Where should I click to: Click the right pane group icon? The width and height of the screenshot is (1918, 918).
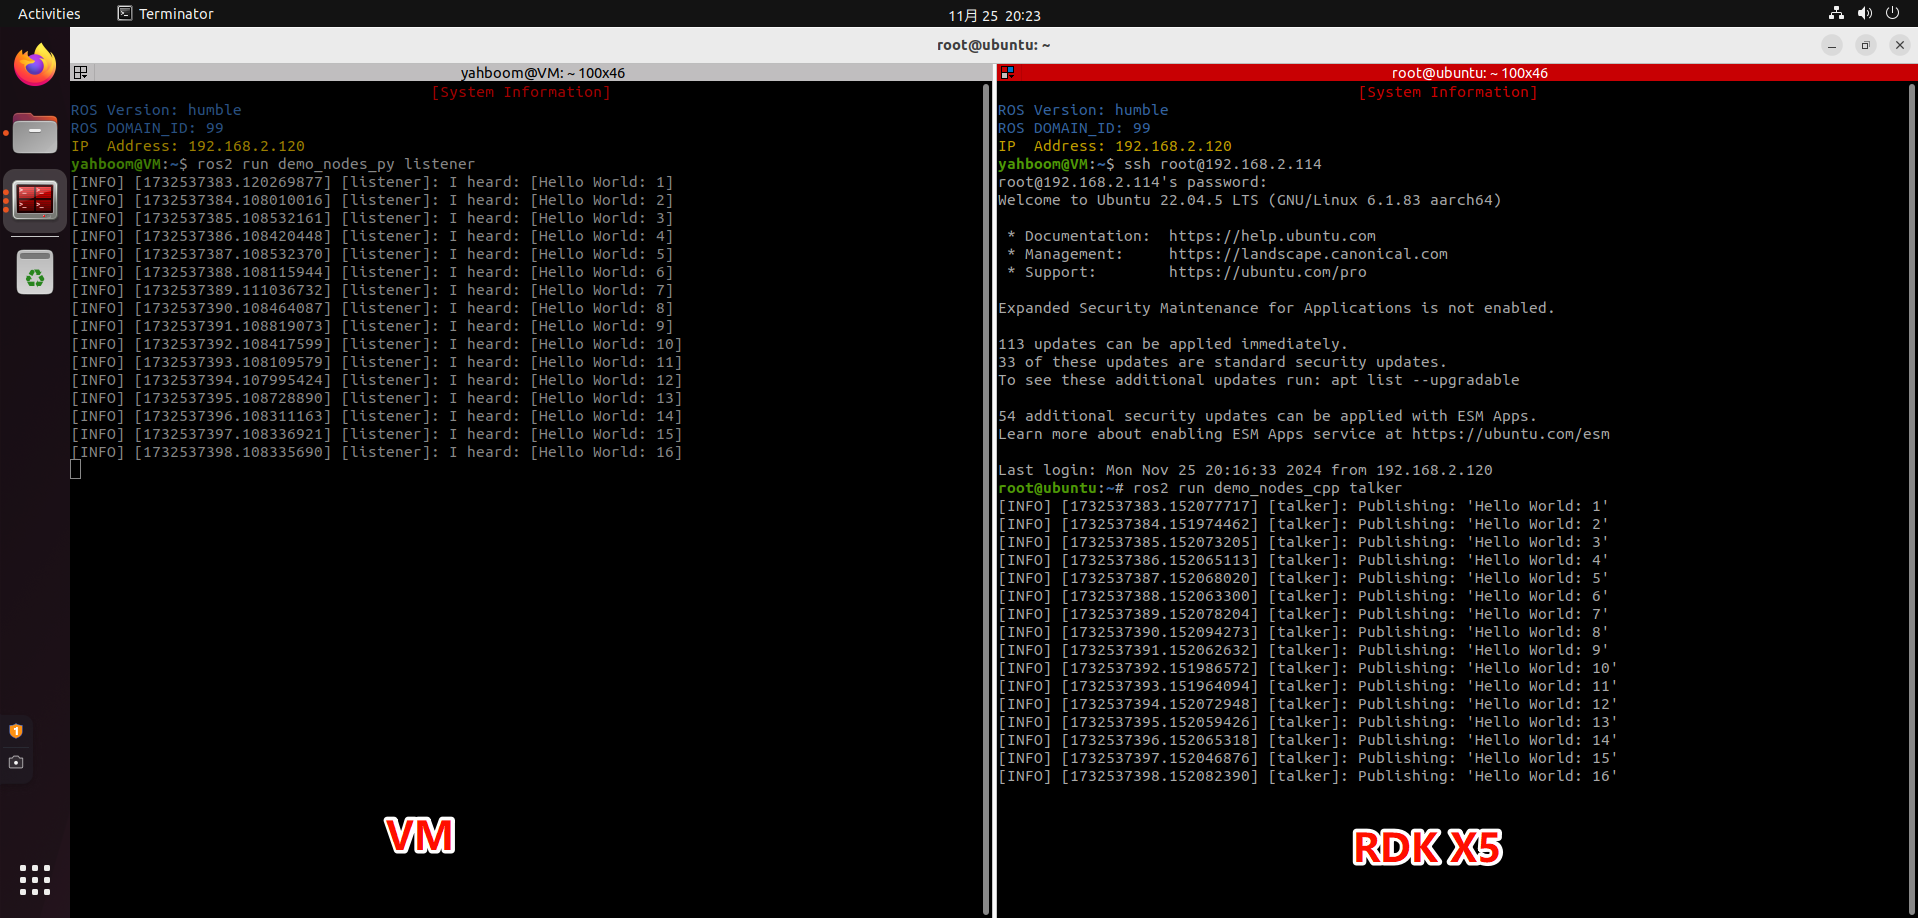(x=1007, y=72)
